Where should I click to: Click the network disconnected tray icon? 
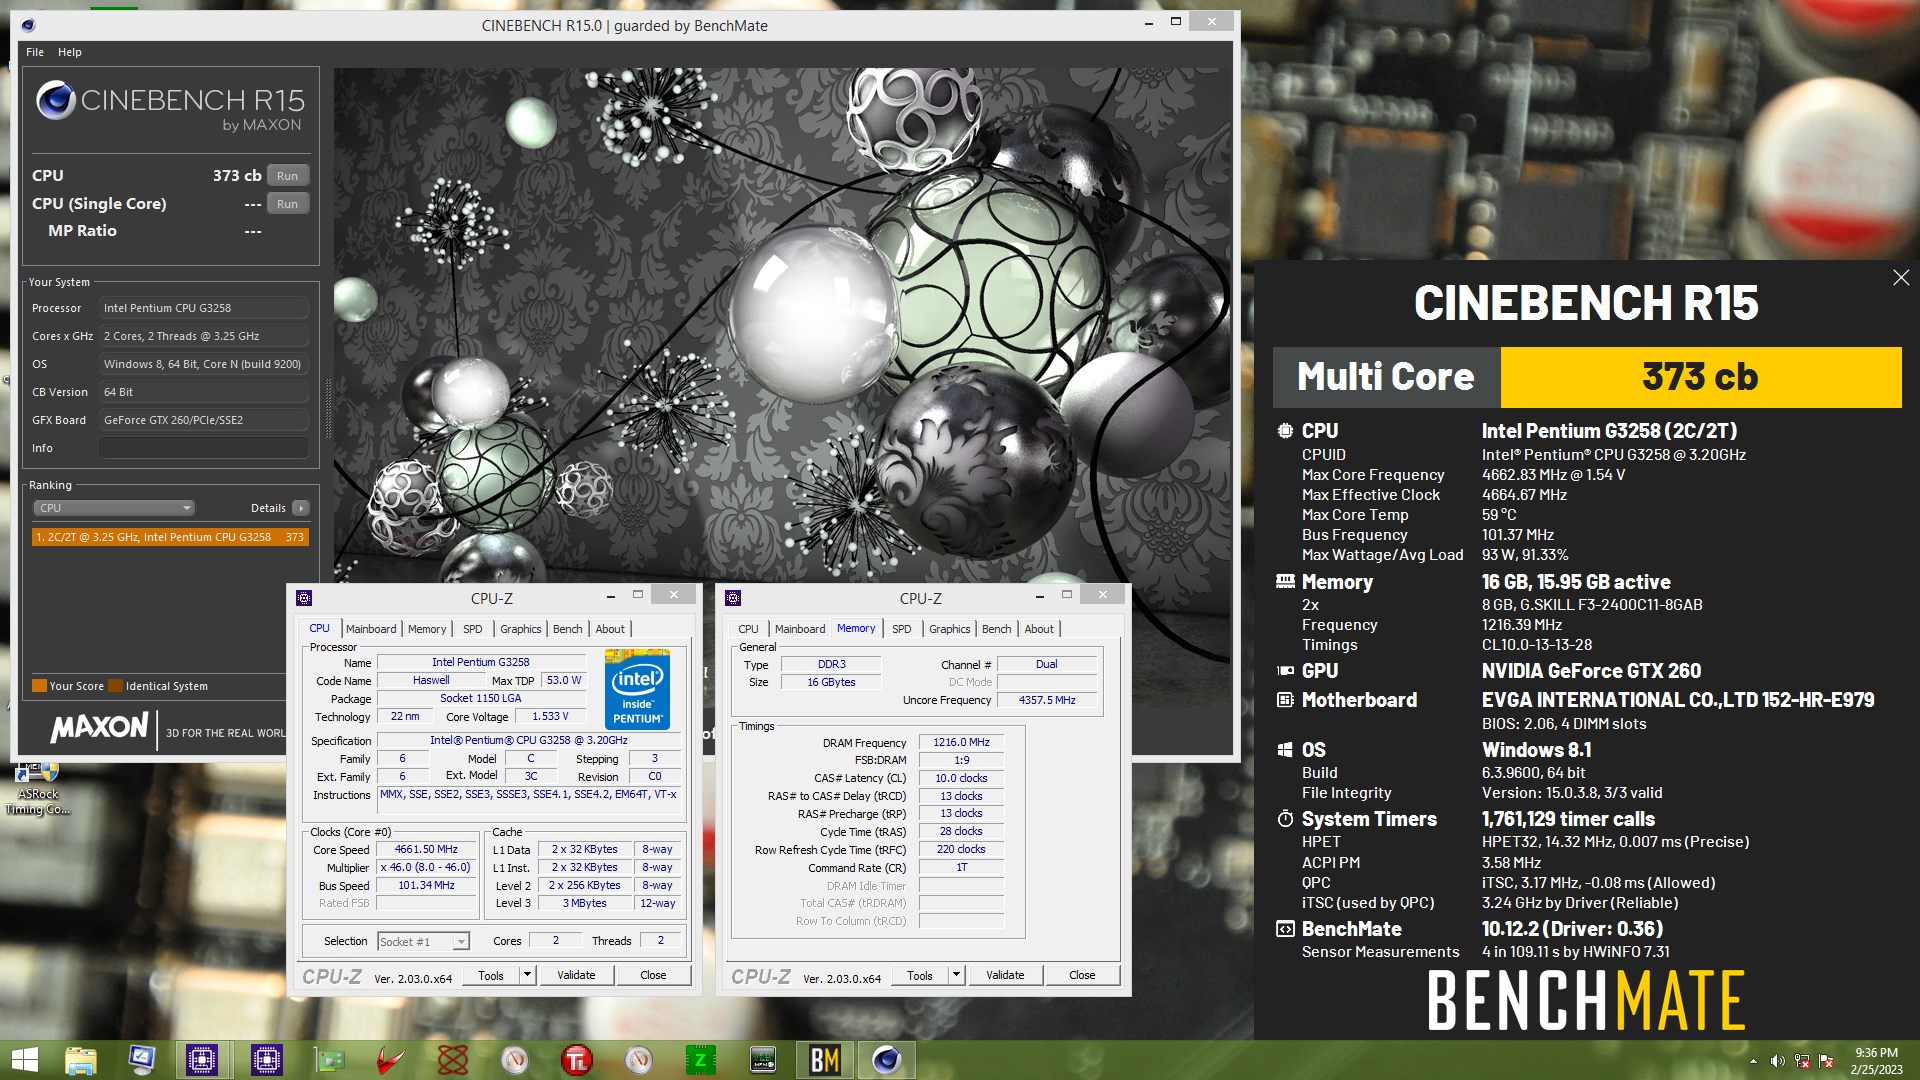[1802, 1061]
